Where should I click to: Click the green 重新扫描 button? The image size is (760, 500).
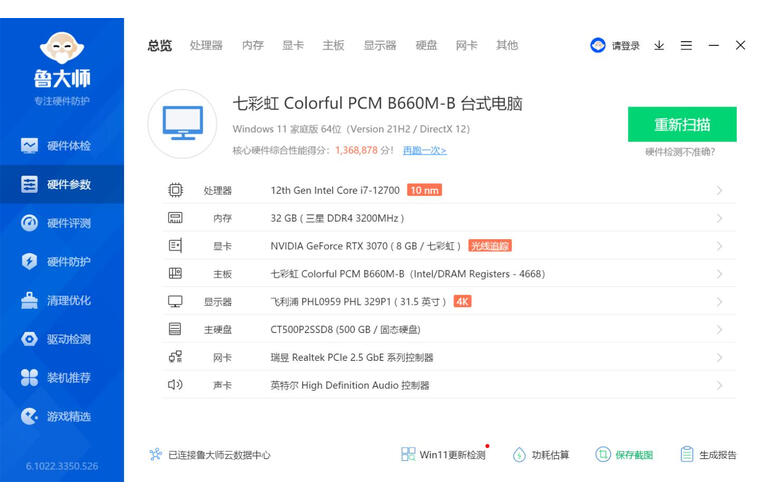tap(682, 125)
